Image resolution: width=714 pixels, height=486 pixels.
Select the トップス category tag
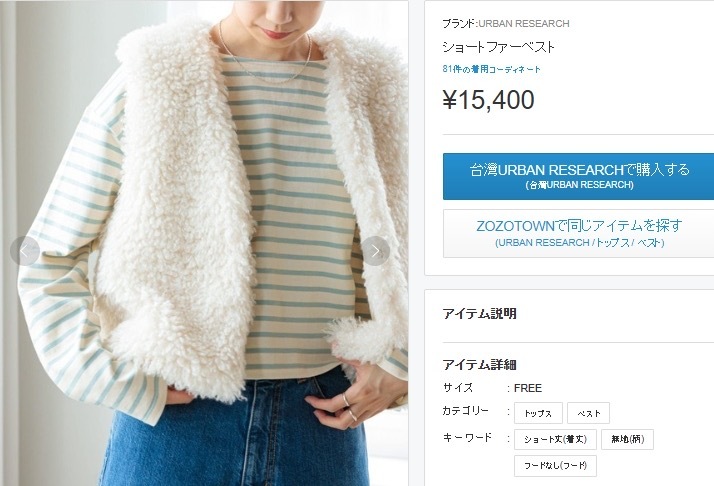pyautogui.click(x=538, y=413)
